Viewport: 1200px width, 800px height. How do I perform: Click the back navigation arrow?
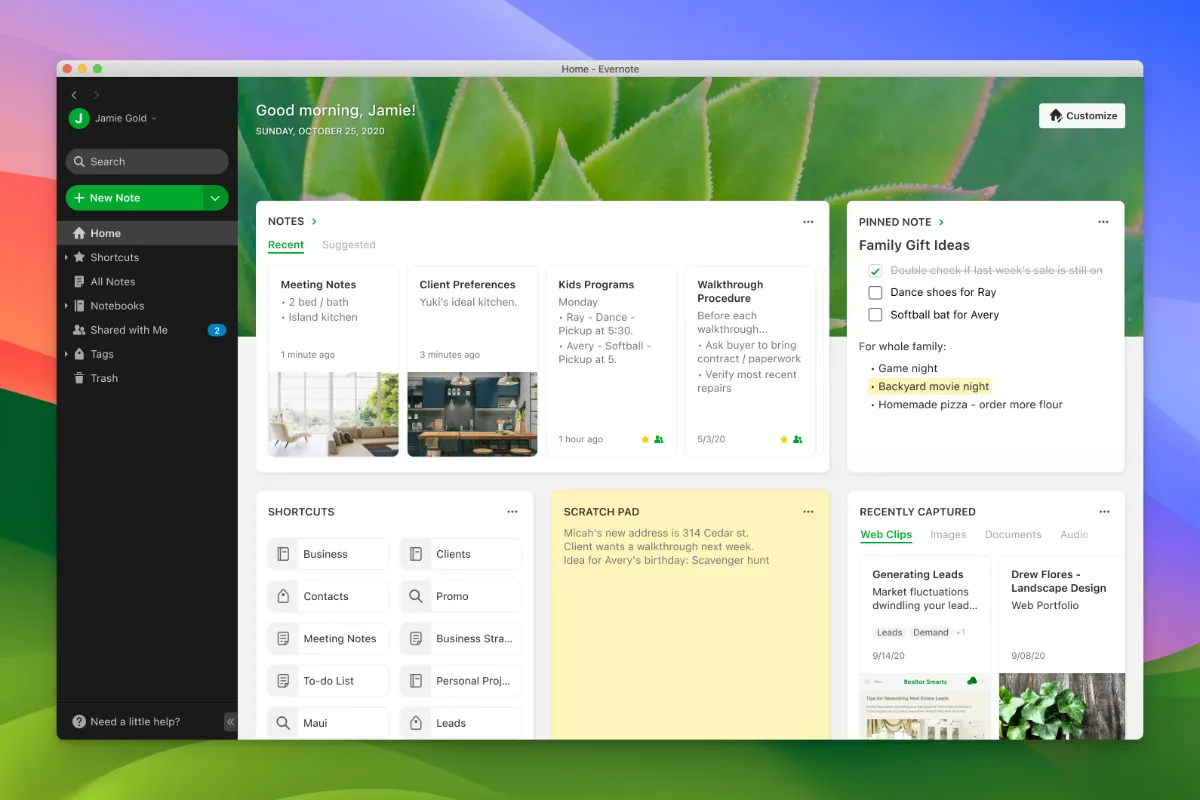coord(74,95)
